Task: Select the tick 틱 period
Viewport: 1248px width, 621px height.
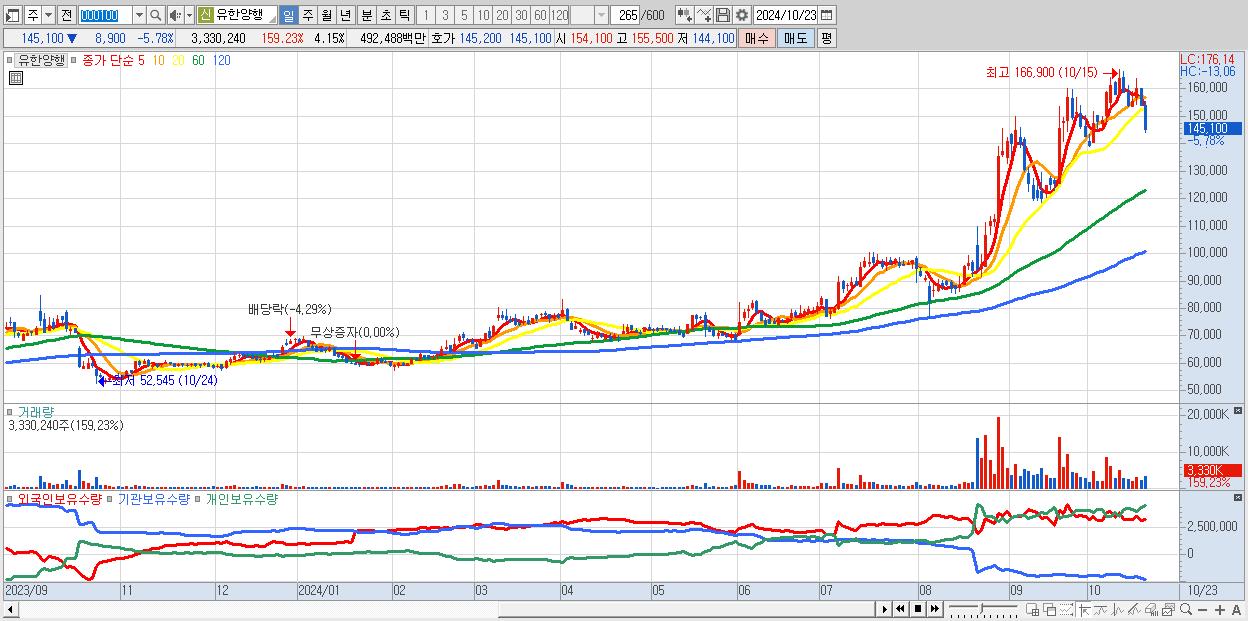Action: coord(404,15)
